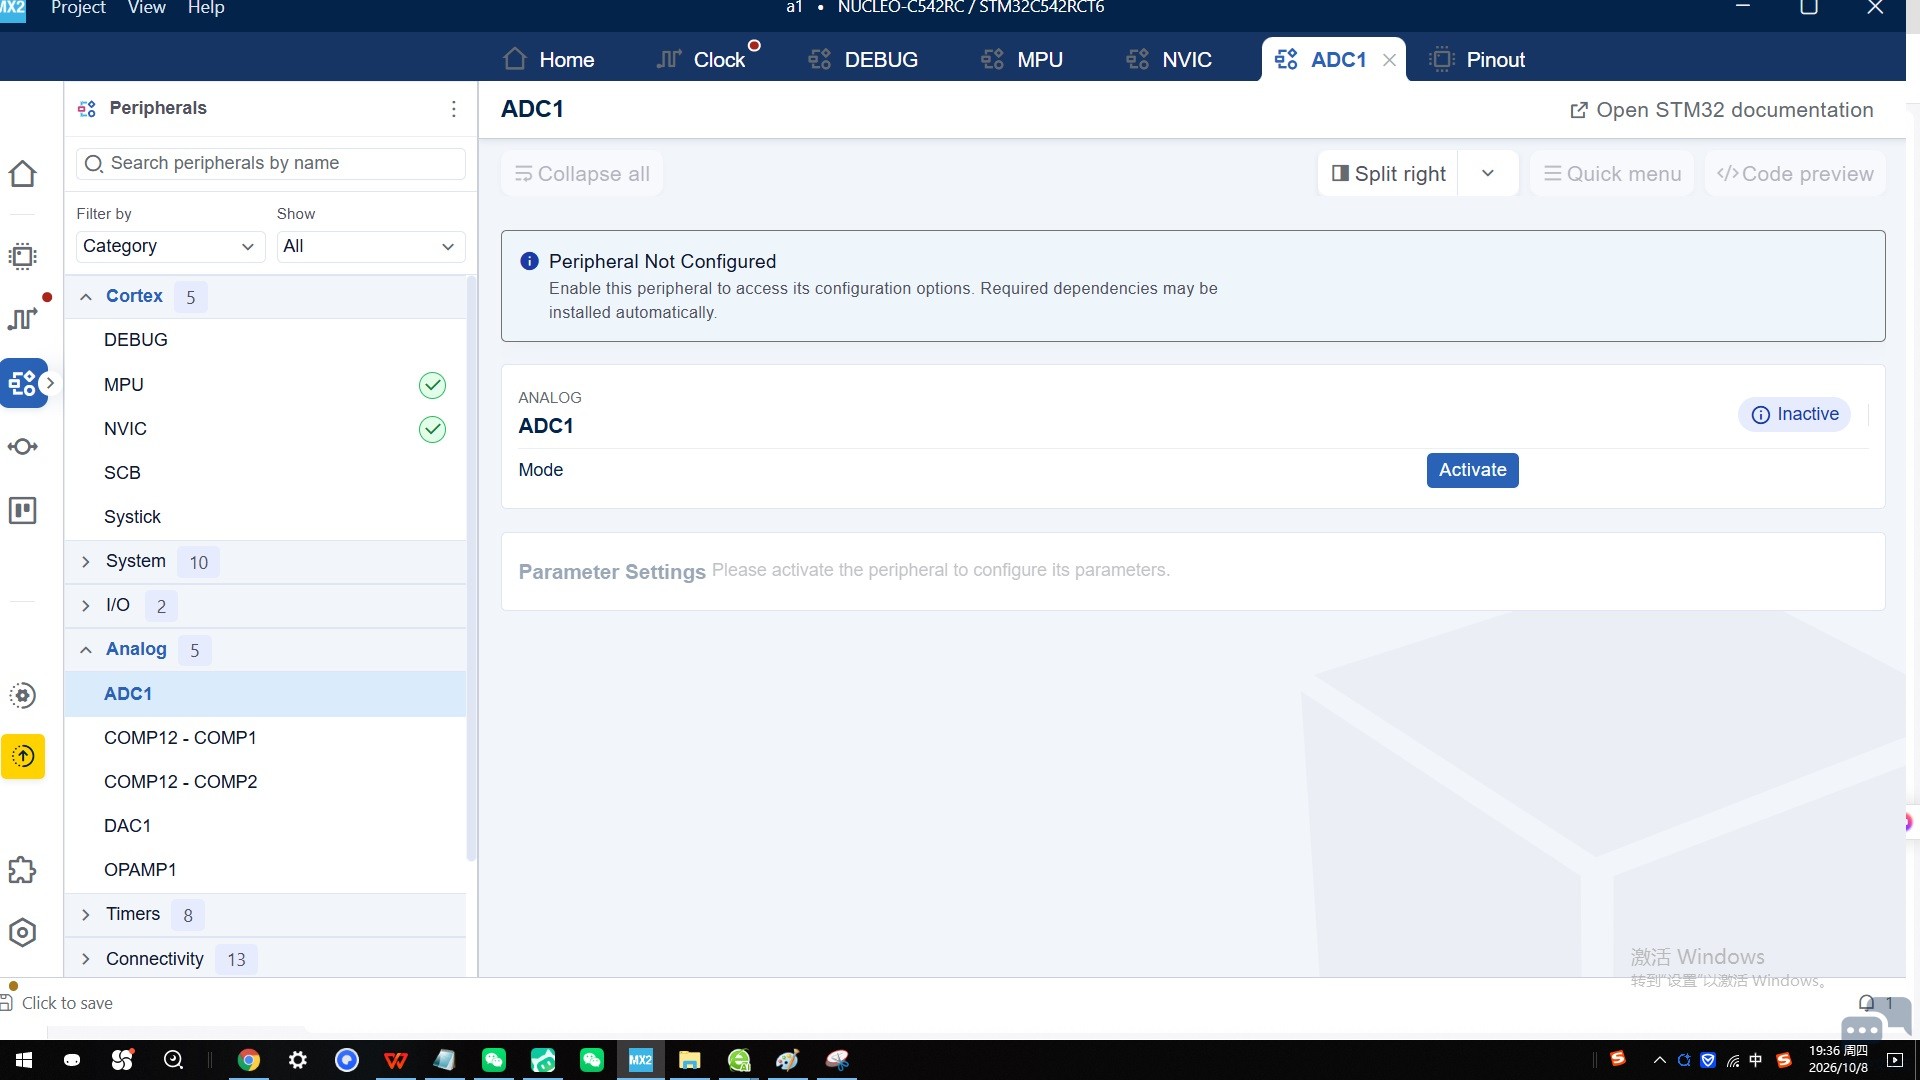
Task: Switch to the Pinout tab
Action: click(x=1476, y=60)
